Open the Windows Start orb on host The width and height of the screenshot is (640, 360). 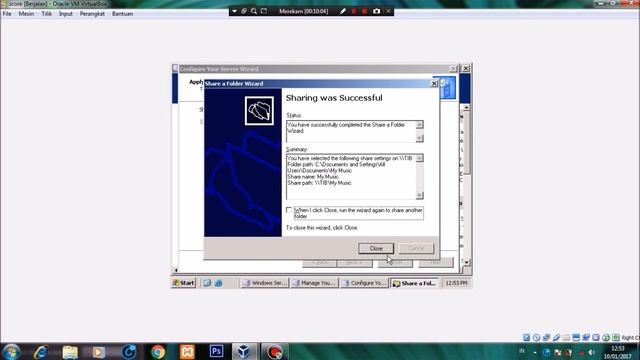pyautogui.click(x=11, y=352)
